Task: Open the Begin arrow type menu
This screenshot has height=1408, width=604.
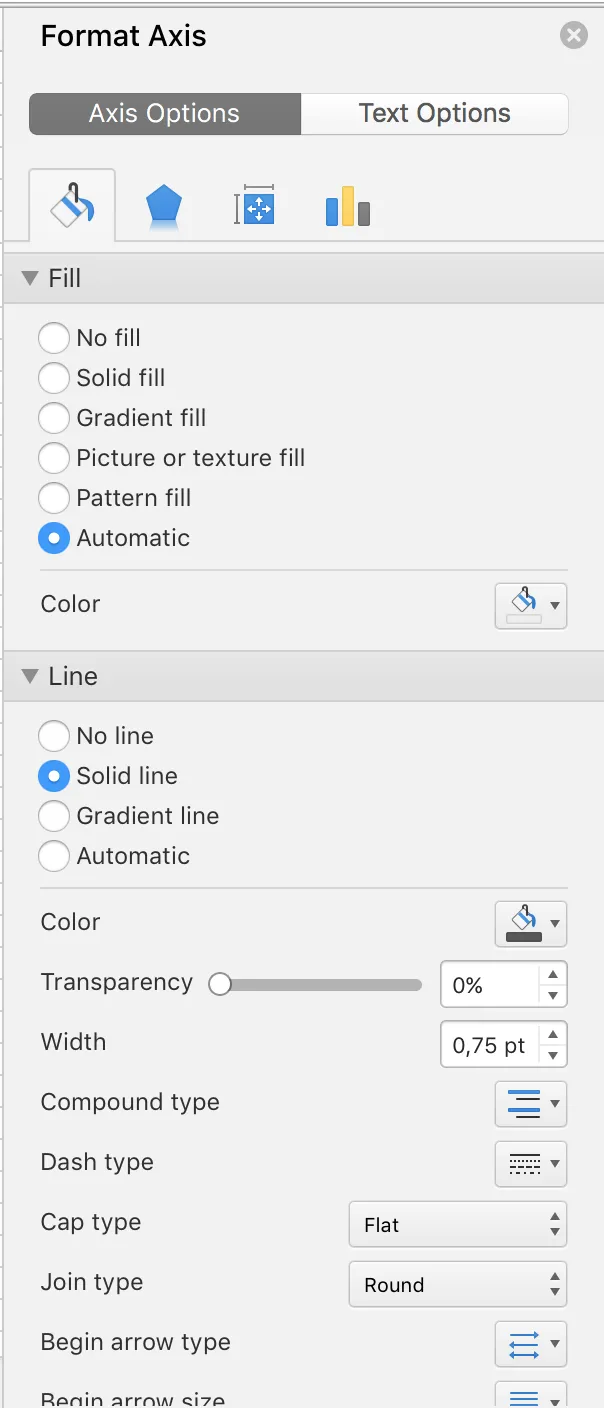Action: 531,1344
